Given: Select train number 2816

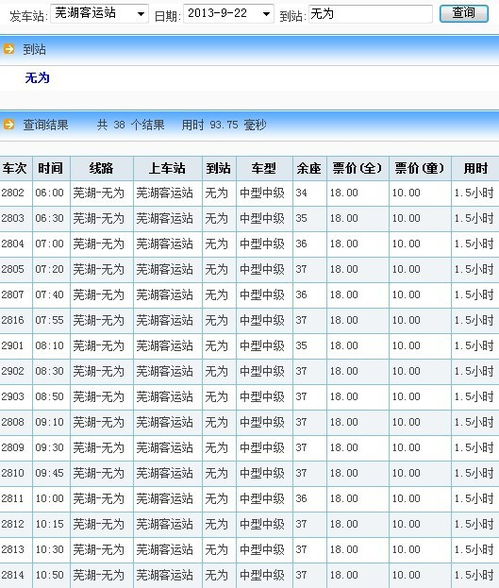Looking at the screenshot, I should tap(13, 320).
